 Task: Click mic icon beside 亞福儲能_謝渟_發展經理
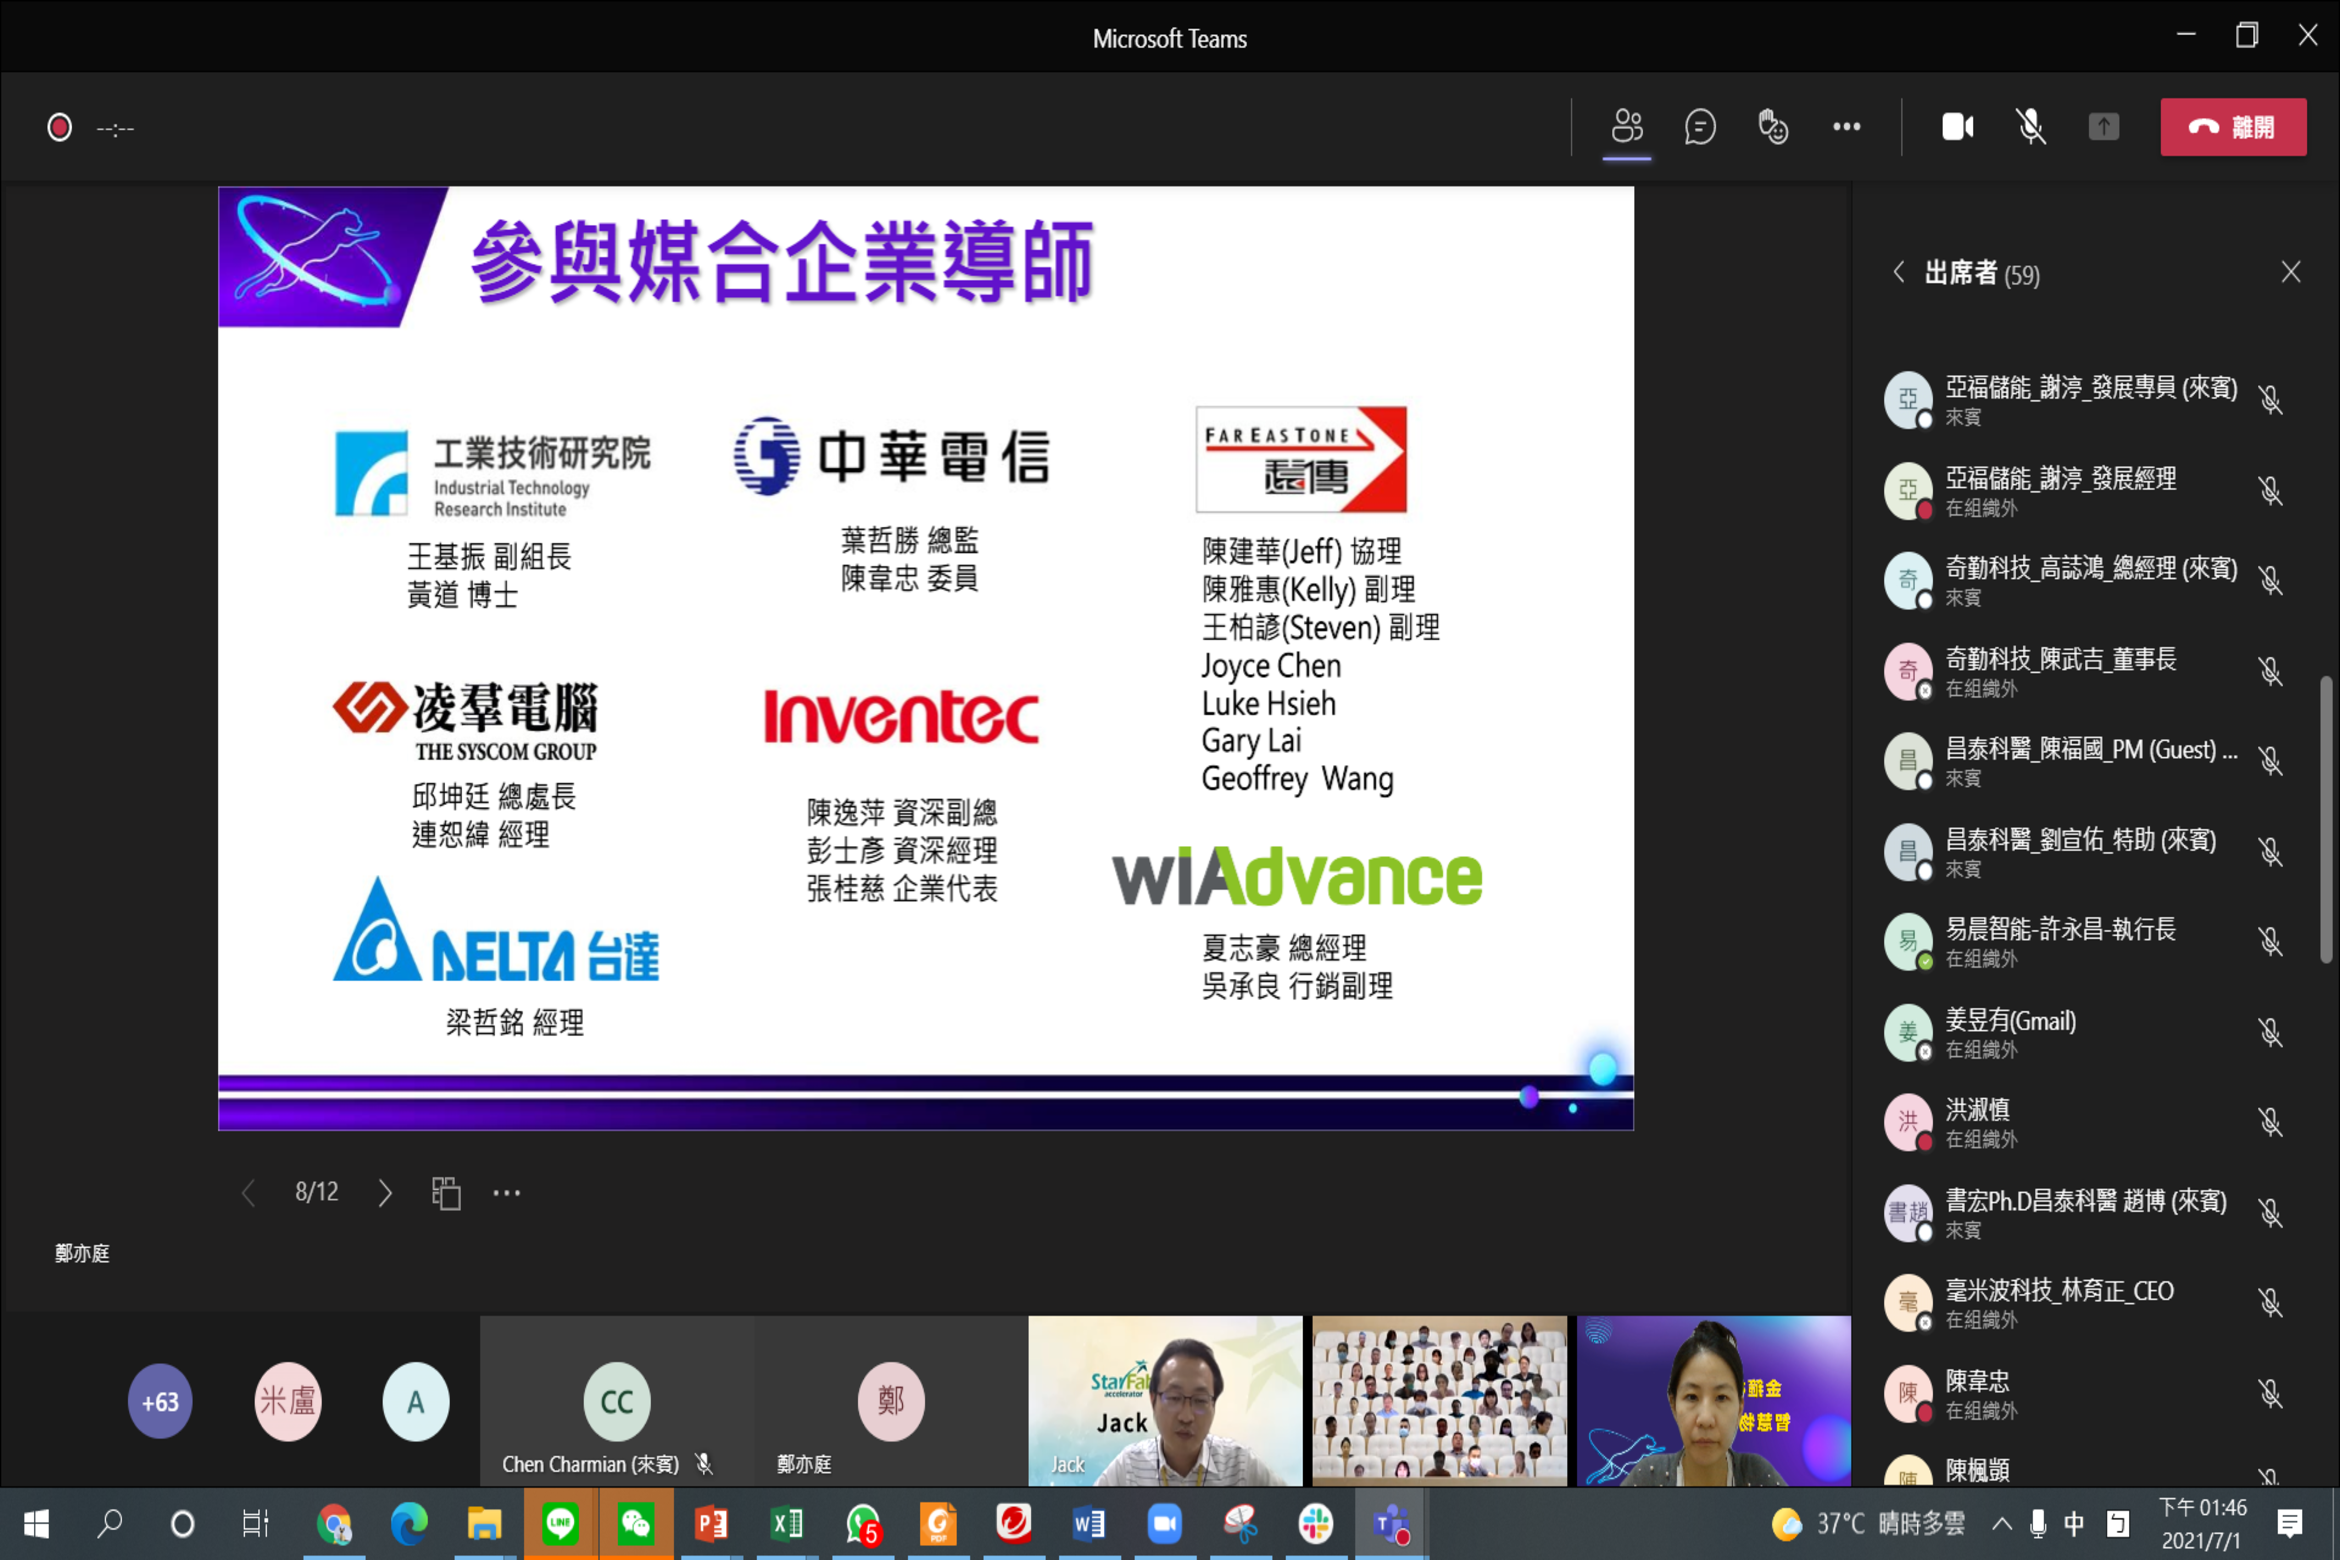(x=2270, y=491)
